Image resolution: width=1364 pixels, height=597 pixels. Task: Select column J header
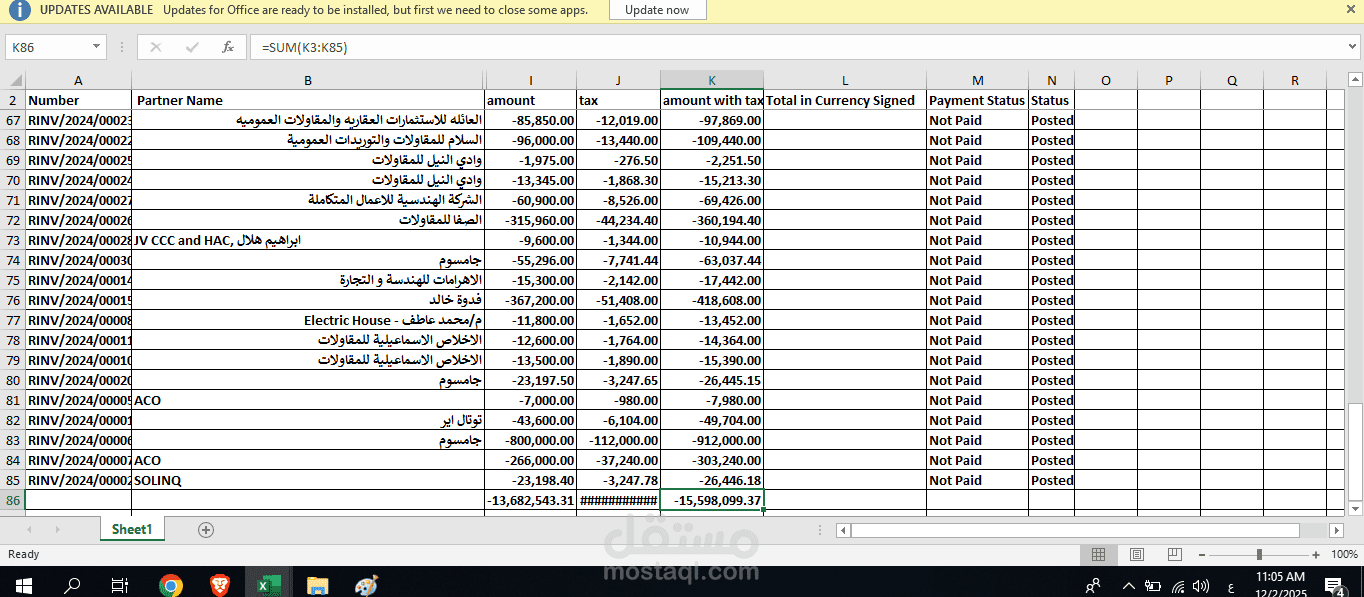coord(619,80)
